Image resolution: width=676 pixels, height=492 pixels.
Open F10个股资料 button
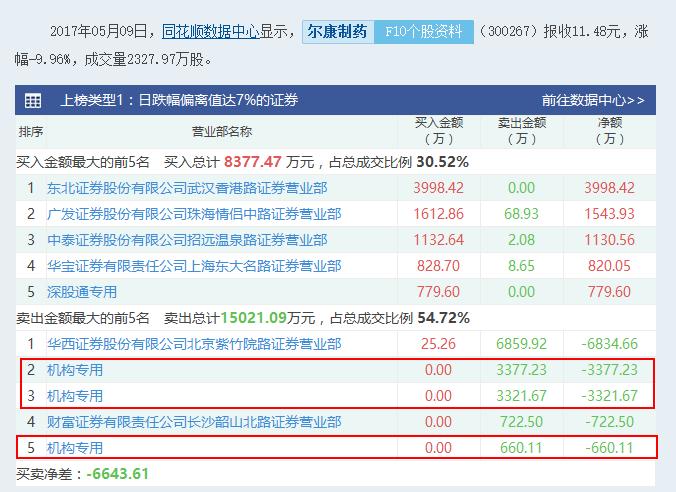click(424, 31)
